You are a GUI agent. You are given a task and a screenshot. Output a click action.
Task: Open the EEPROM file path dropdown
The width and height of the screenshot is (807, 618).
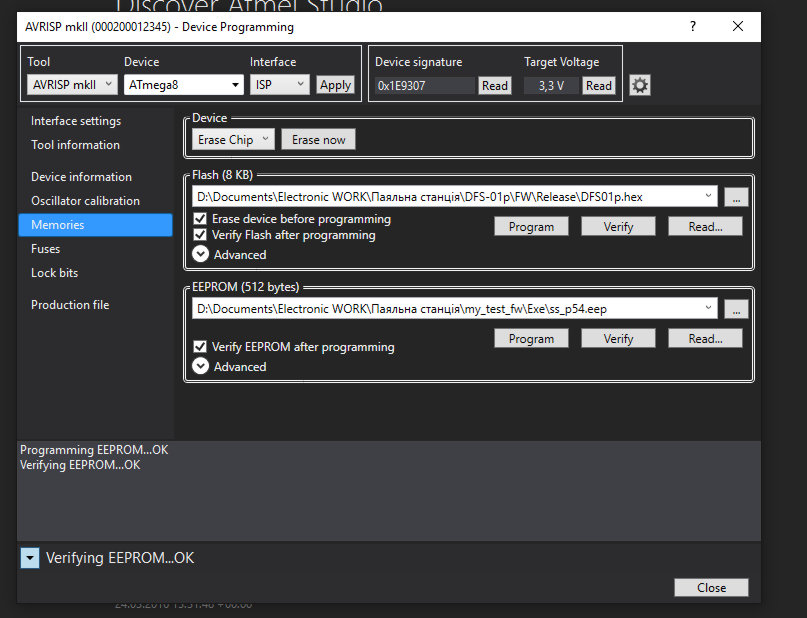pos(708,308)
